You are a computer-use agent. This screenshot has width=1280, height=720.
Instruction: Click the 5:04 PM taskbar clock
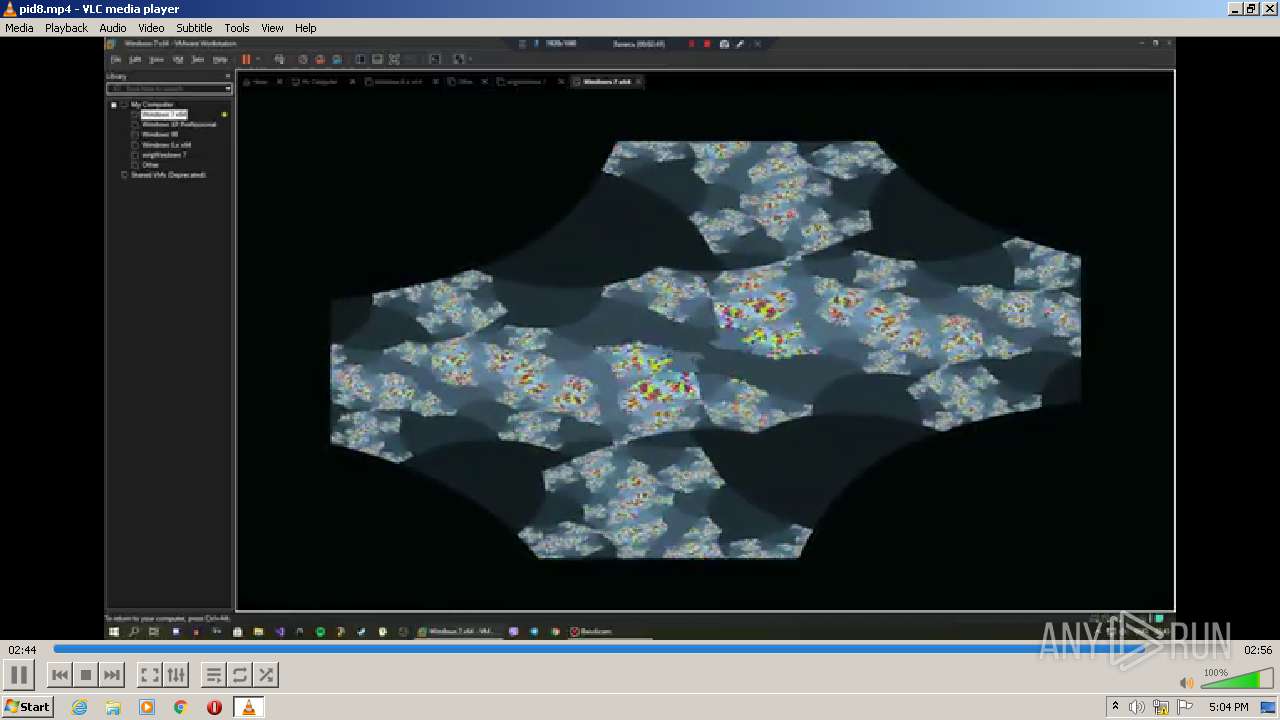point(1228,707)
